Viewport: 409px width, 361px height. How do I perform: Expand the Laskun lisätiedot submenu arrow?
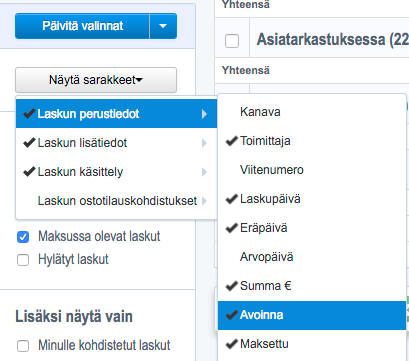point(204,143)
